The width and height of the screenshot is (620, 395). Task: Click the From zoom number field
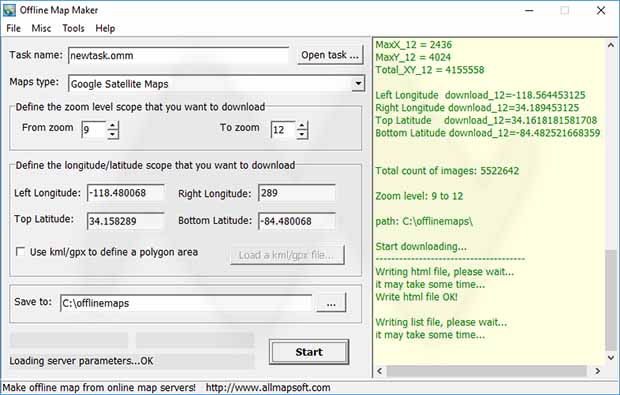(94, 130)
